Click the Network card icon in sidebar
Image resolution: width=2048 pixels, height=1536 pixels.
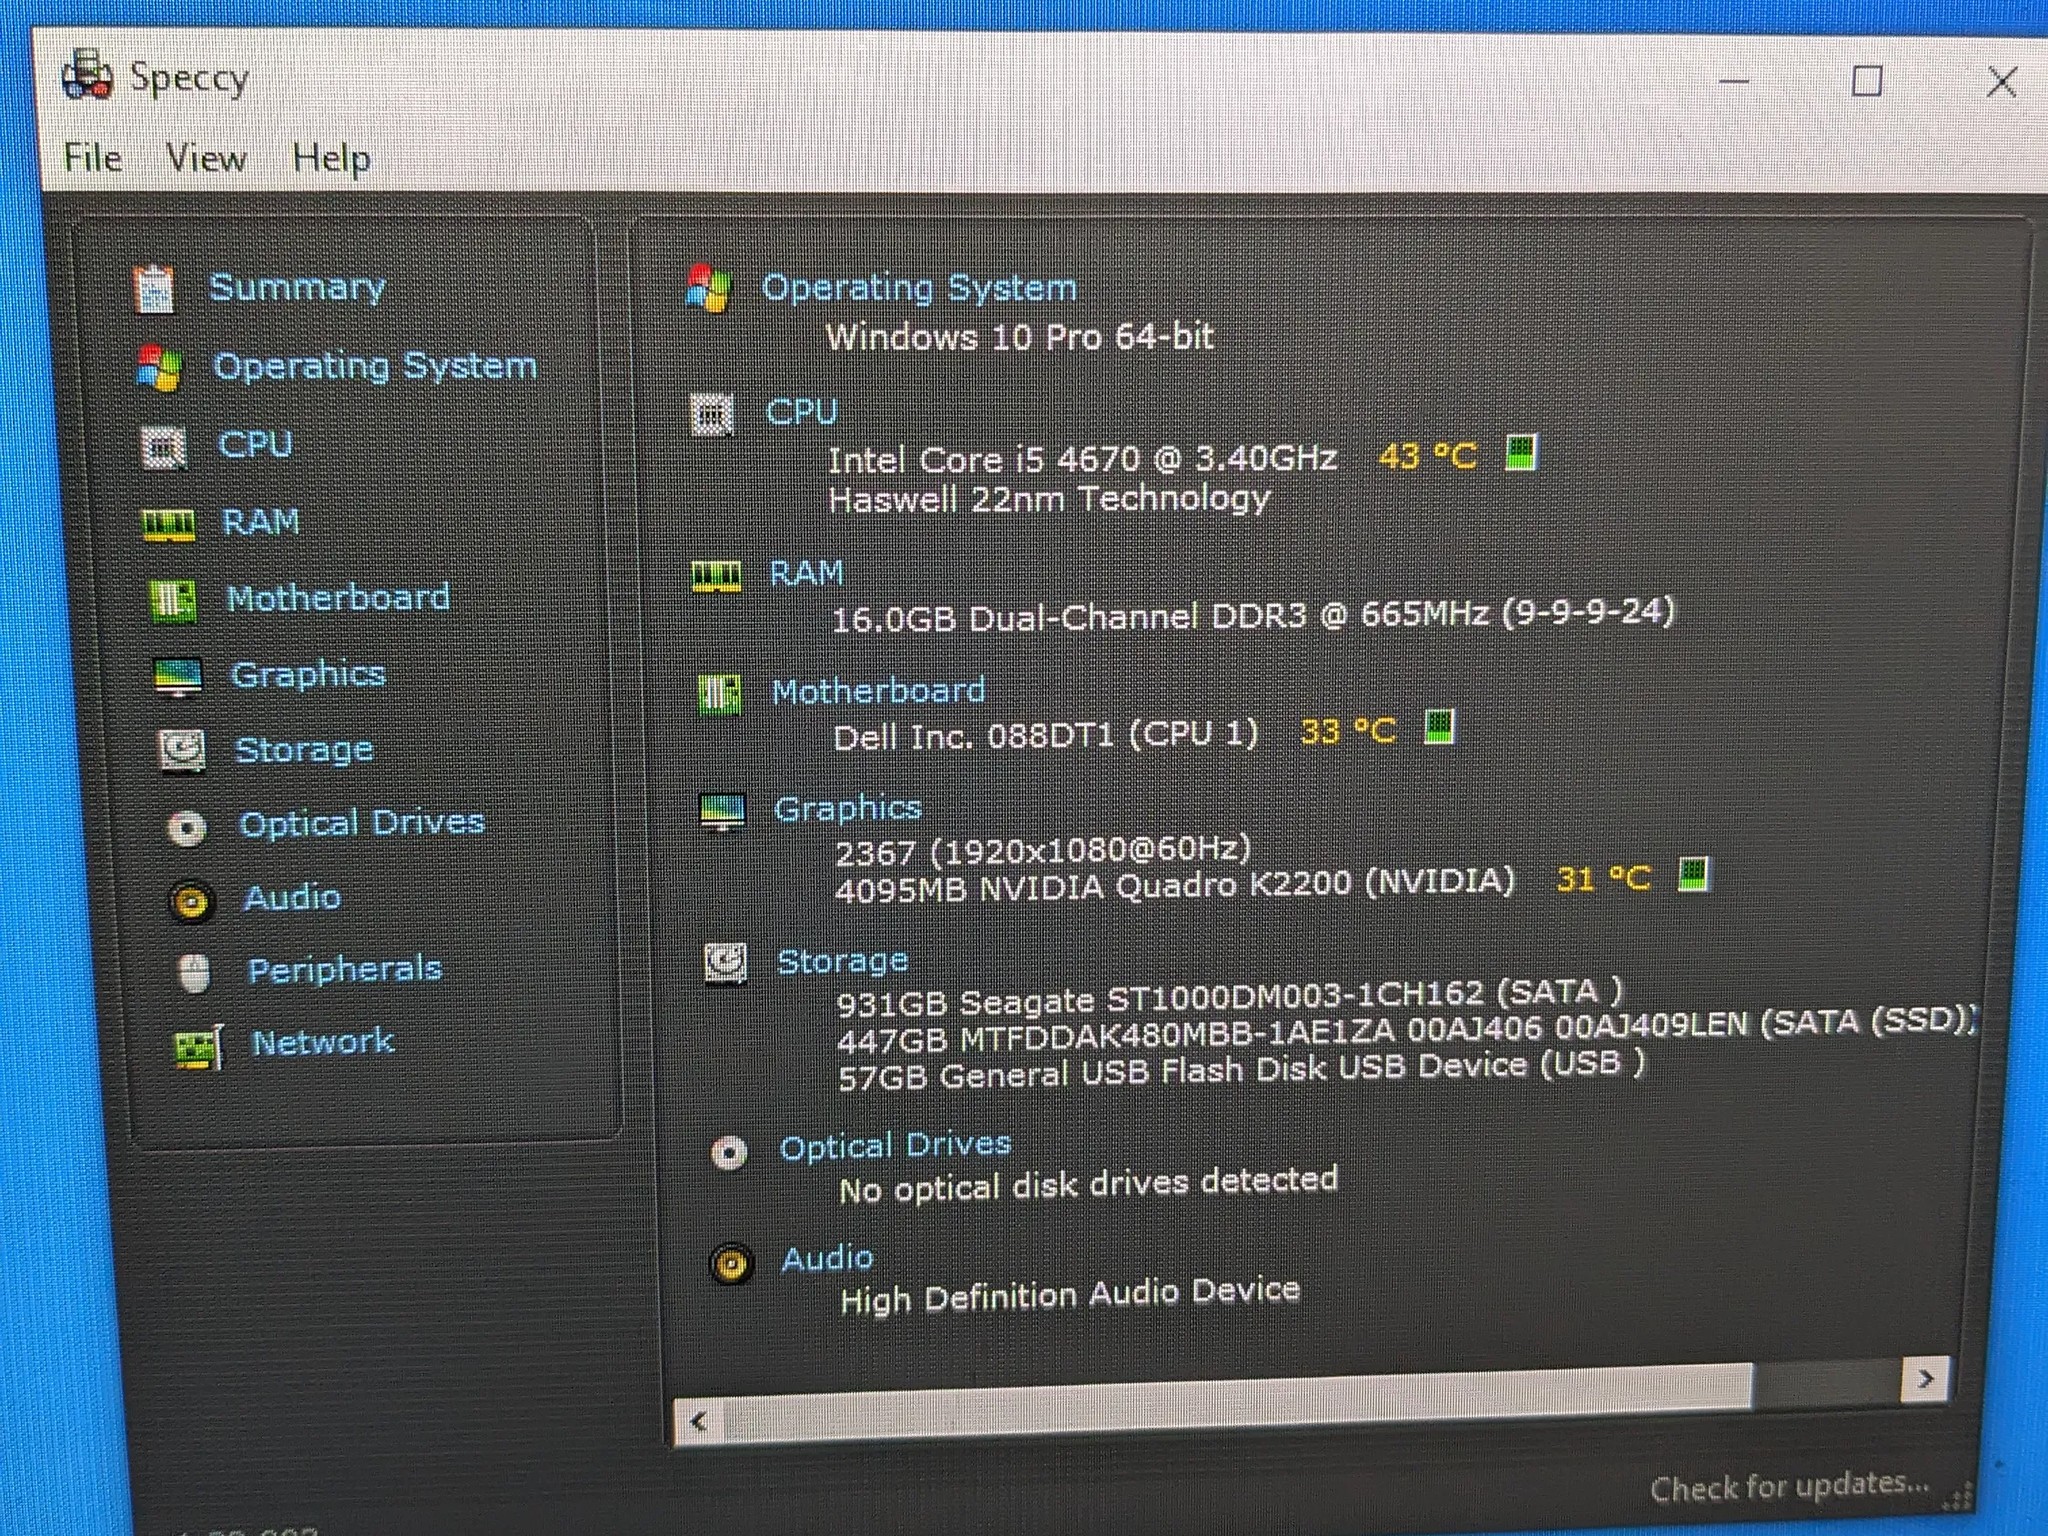tap(199, 1047)
